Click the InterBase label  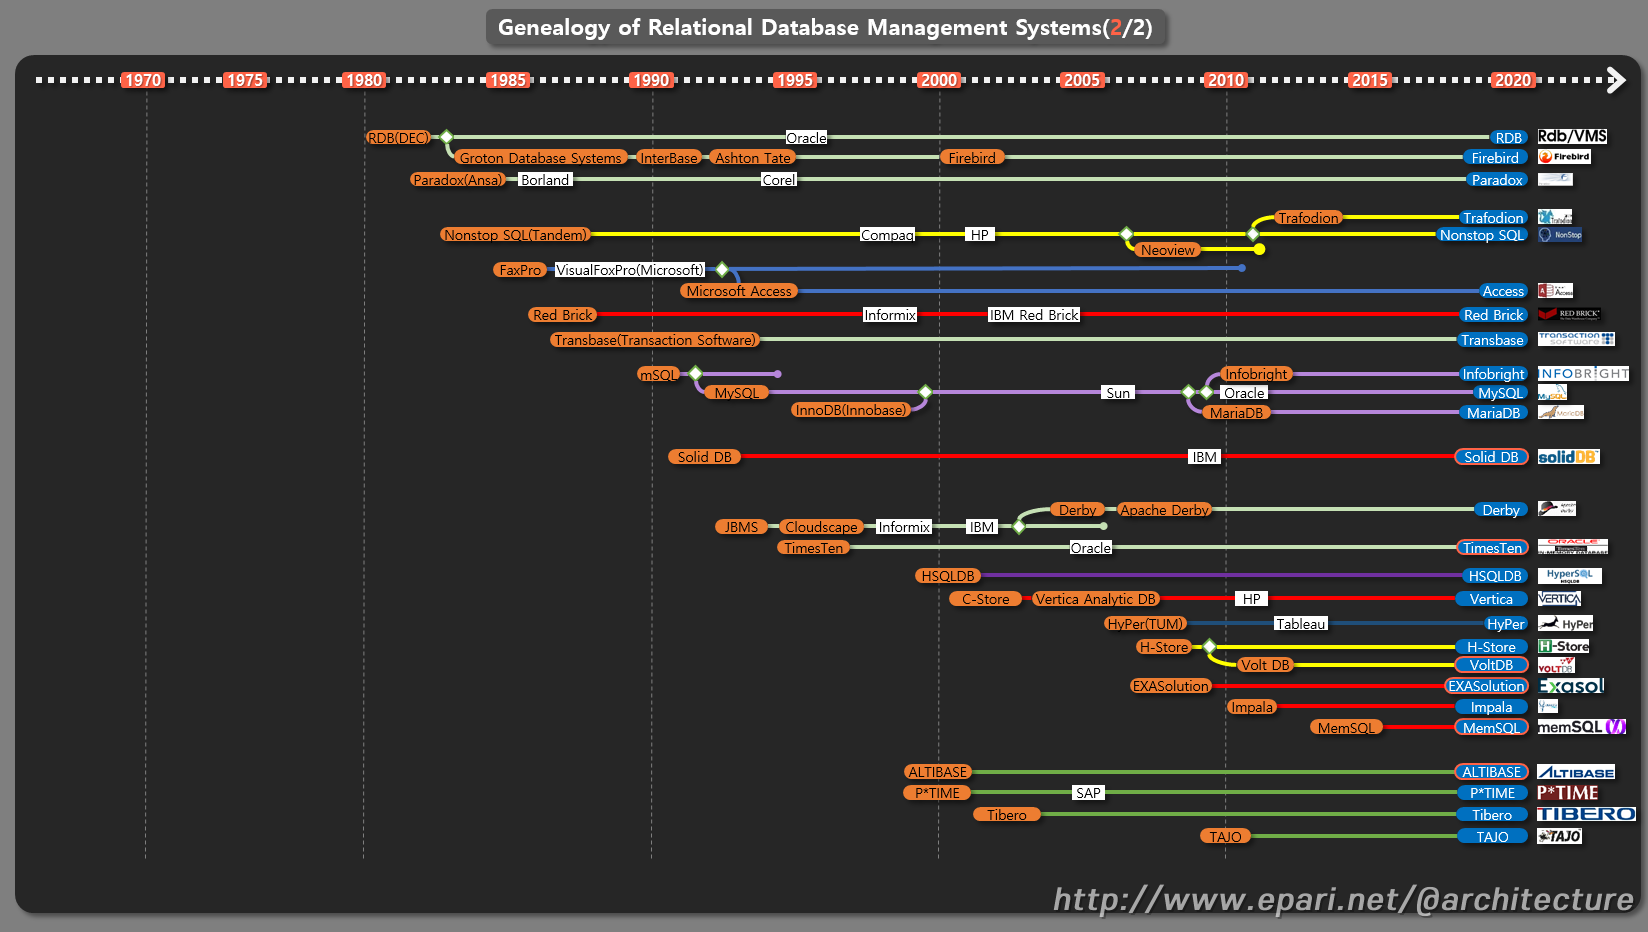pos(669,158)
